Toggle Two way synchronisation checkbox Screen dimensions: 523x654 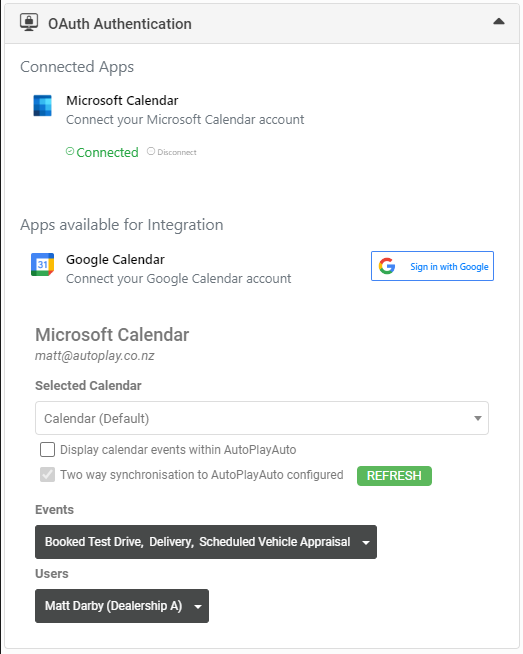coord(48,475)
